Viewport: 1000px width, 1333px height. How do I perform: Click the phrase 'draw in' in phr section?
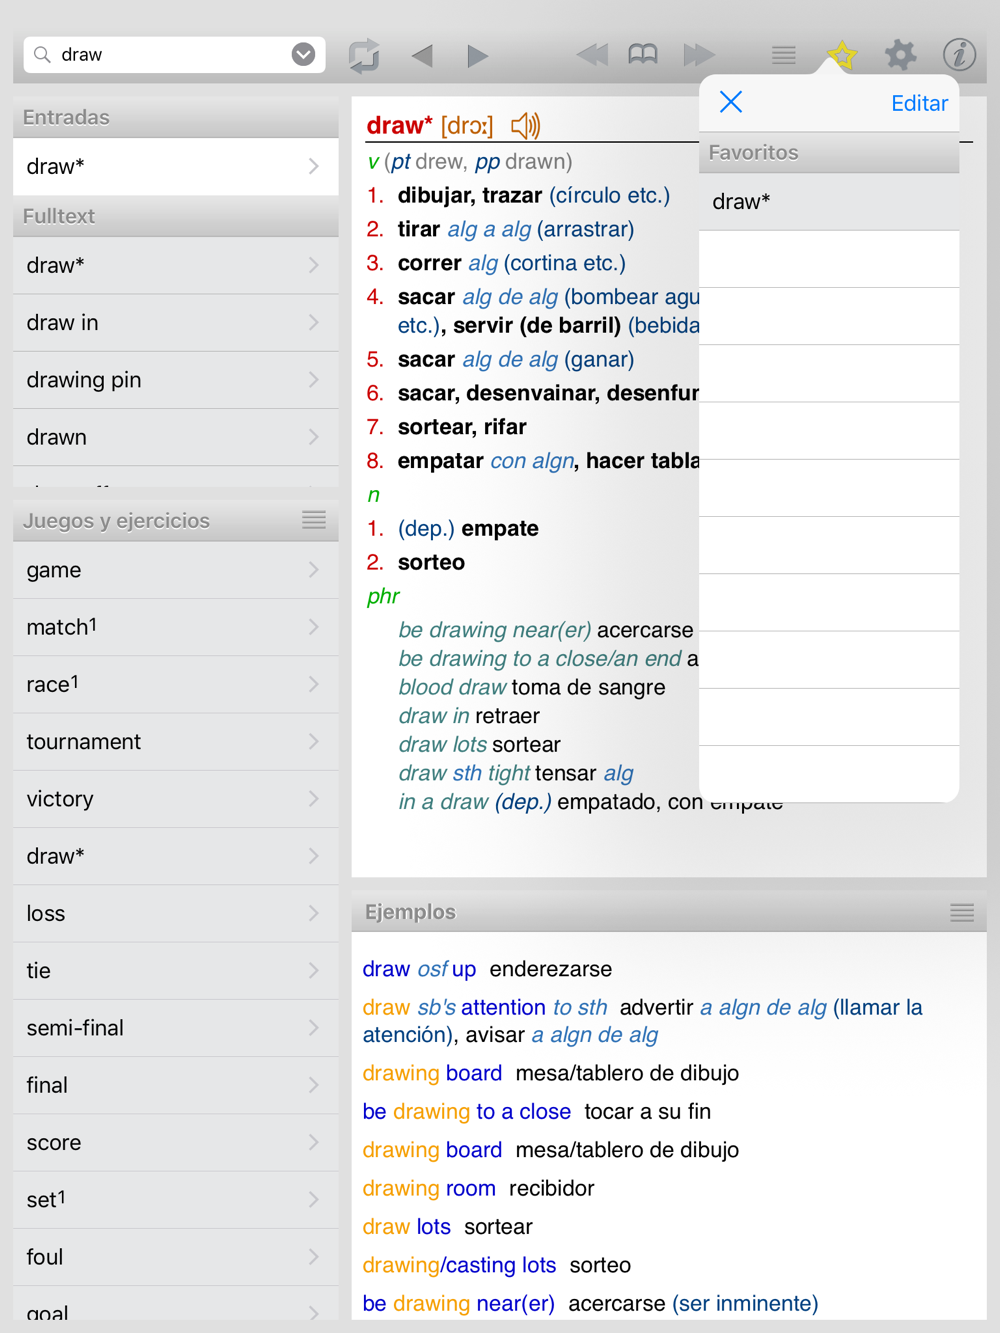434,716
